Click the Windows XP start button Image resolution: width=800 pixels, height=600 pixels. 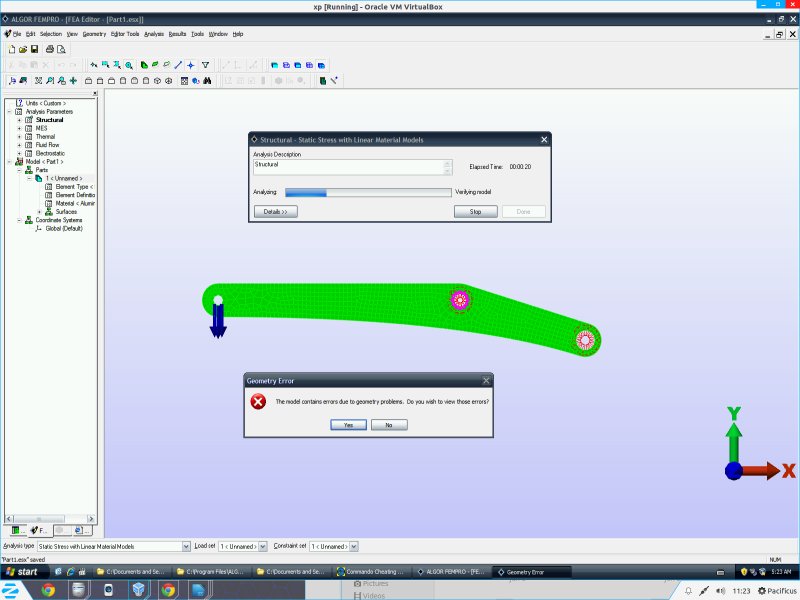pyautogui.click(x=25, y=572)
